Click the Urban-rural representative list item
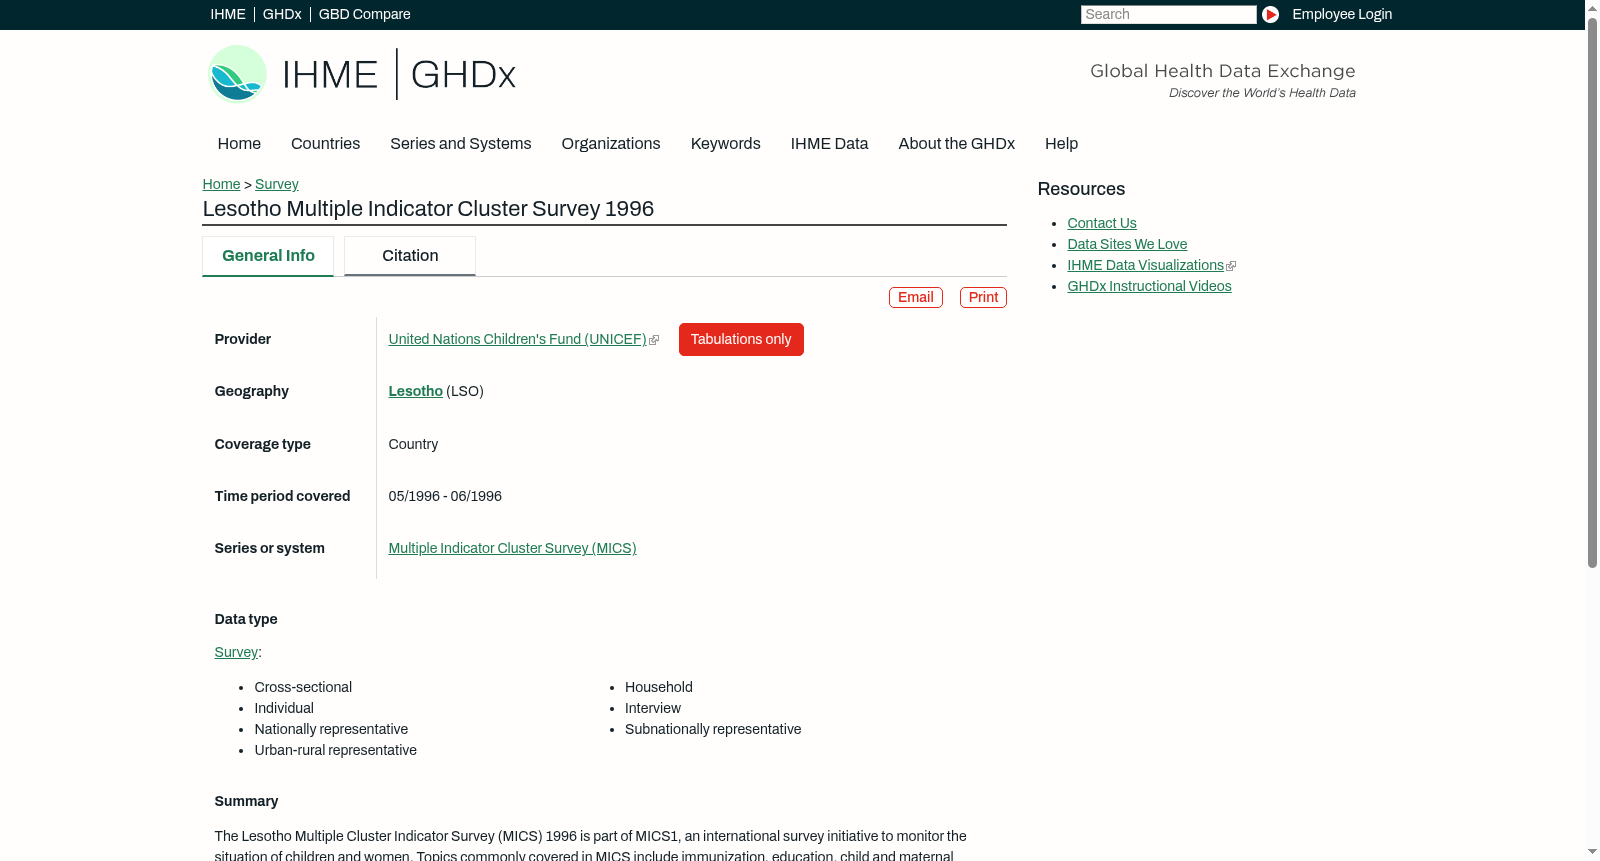 click(x=335, y=750)
